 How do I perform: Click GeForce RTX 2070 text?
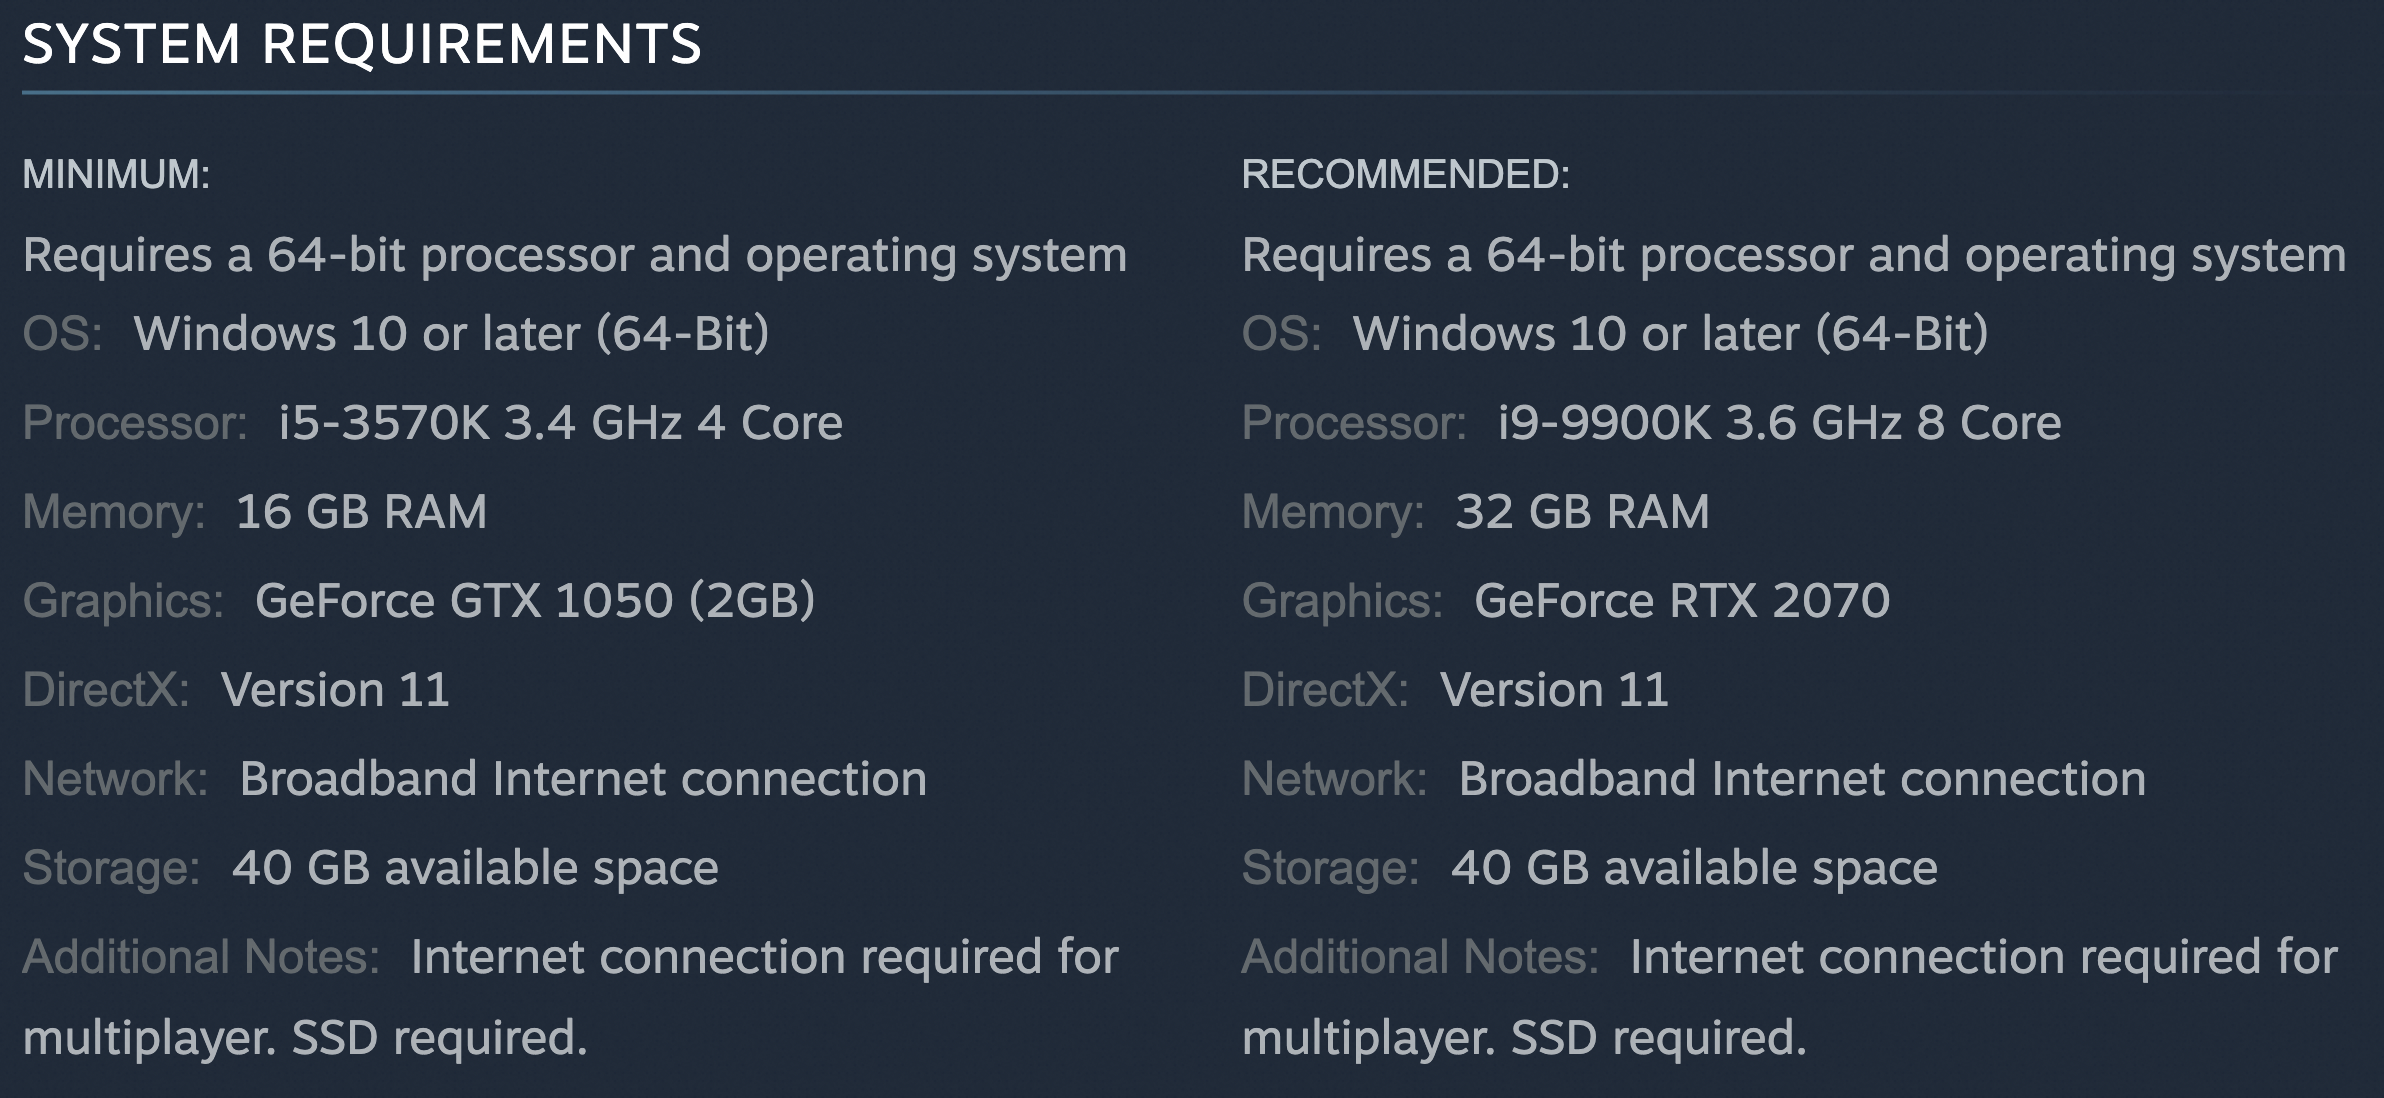tap(1681, 600)
